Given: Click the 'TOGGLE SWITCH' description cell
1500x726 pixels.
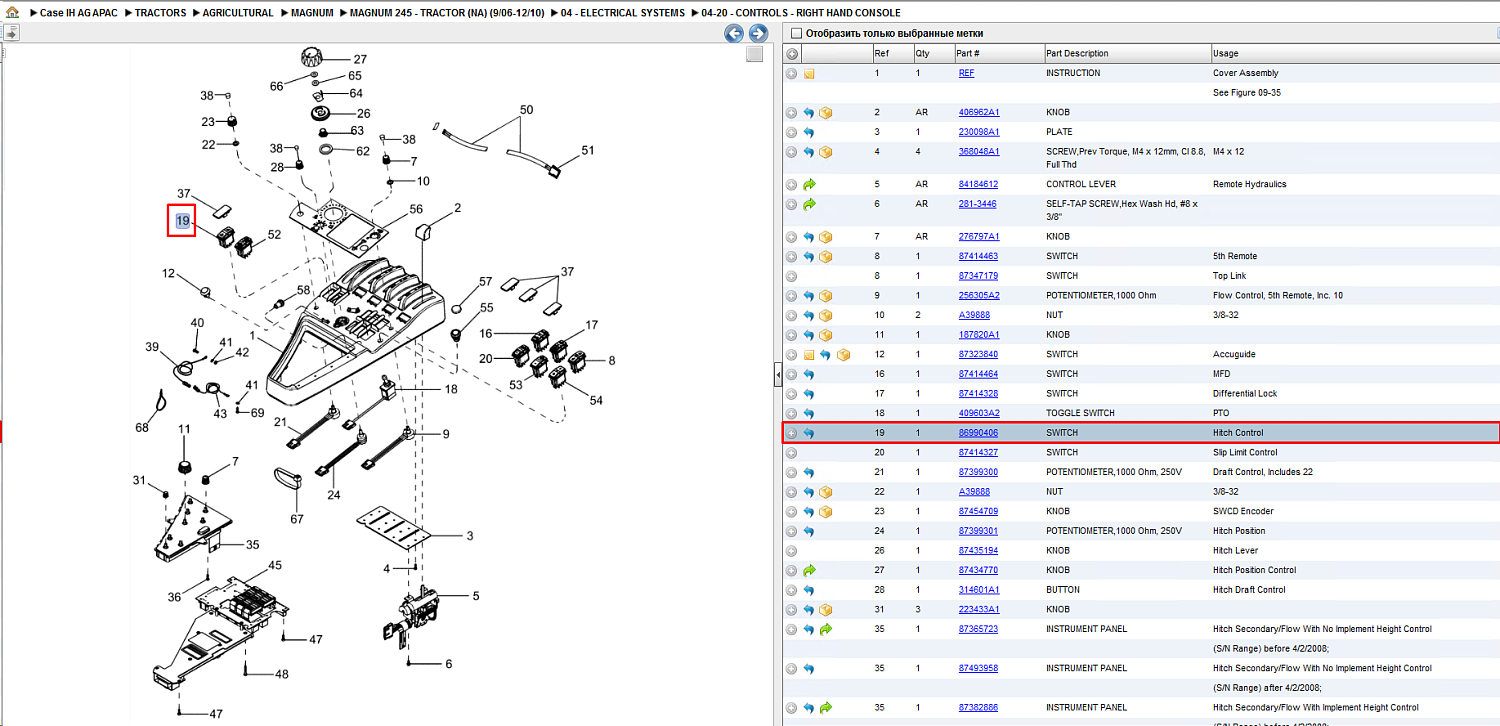Looking at the screenshot, I should point(1079,413).
